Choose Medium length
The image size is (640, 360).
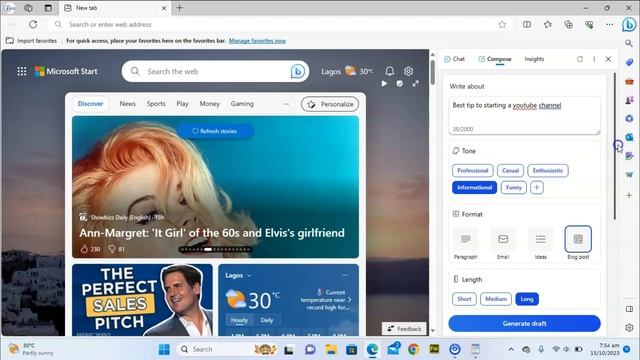pyautogui.click(x=496, y=299)
